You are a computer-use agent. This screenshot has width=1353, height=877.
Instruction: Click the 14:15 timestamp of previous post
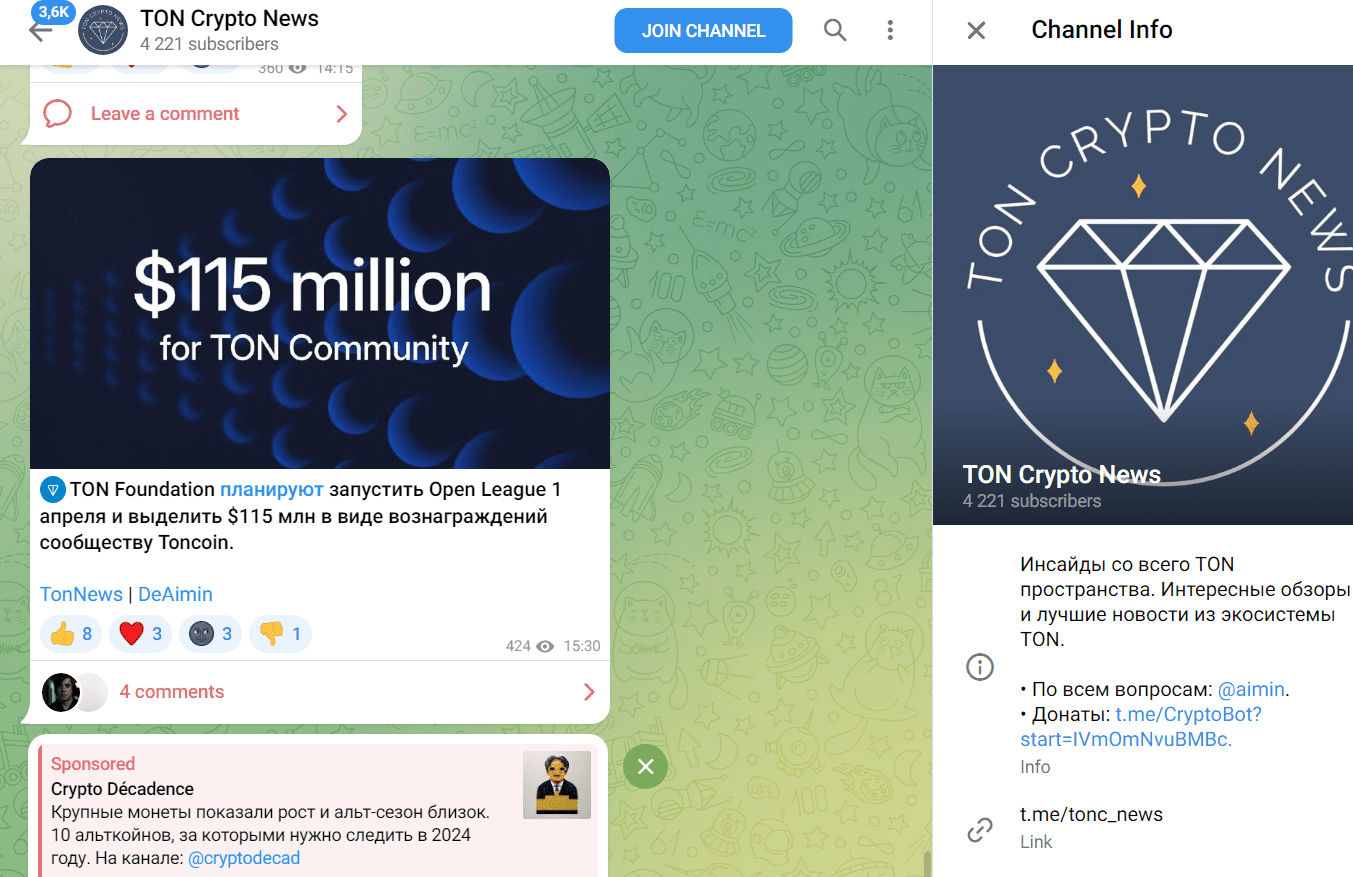pos(335,68)
